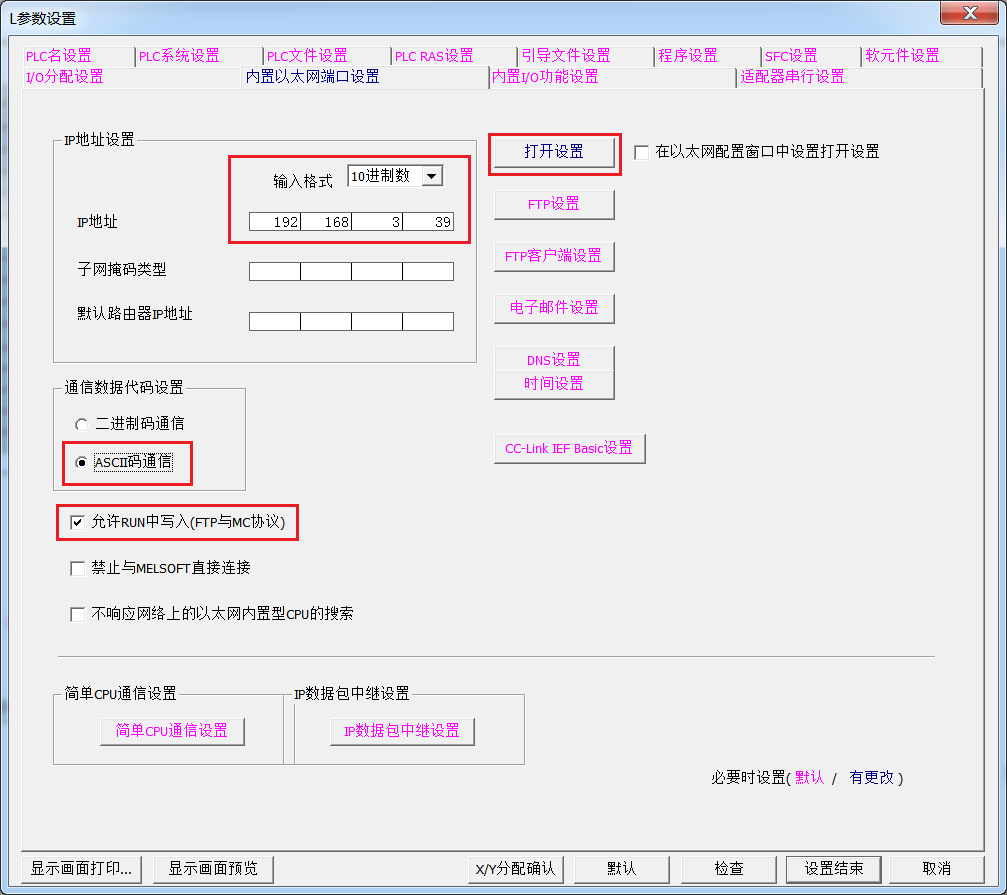Switch to the PLC系统设置 tab
The width and height of the screenshot is (1007, 895).
(179, 56)
